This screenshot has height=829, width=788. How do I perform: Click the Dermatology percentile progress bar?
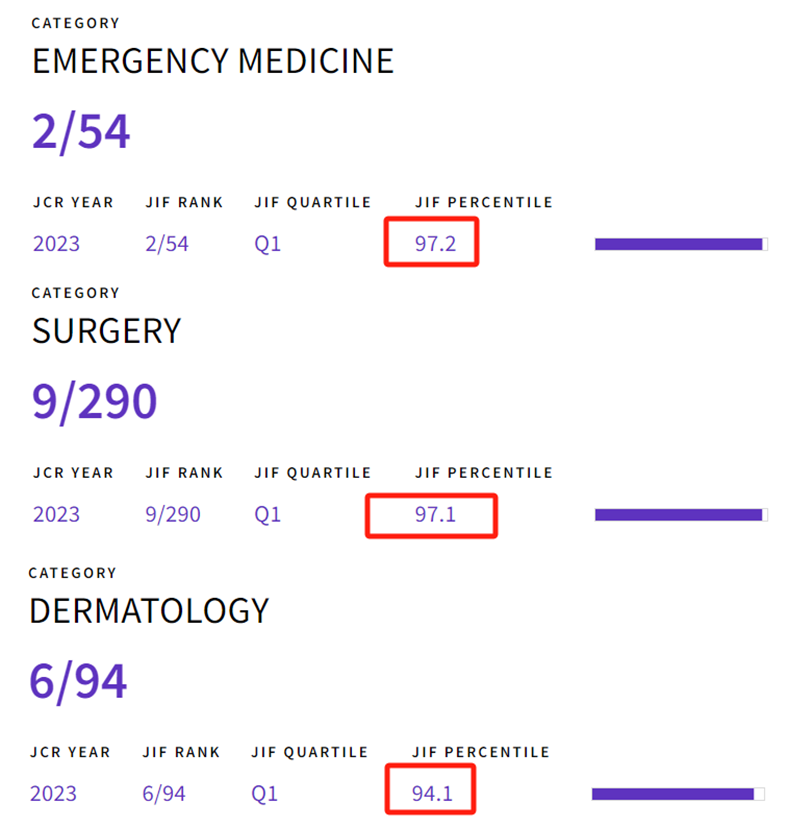[678, 794]
